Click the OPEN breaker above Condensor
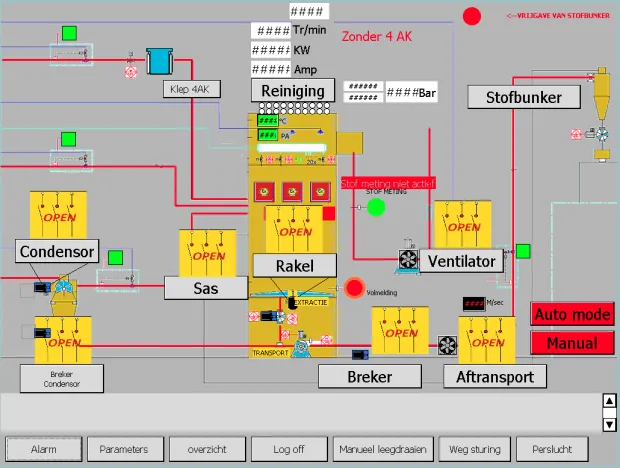The height and width of the screenshot is (468, 620). [58, 215]
